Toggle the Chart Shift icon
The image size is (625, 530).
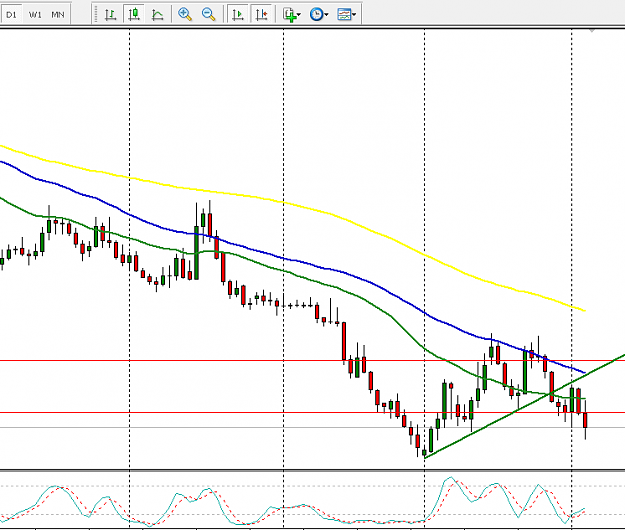(x=262, y=15)
